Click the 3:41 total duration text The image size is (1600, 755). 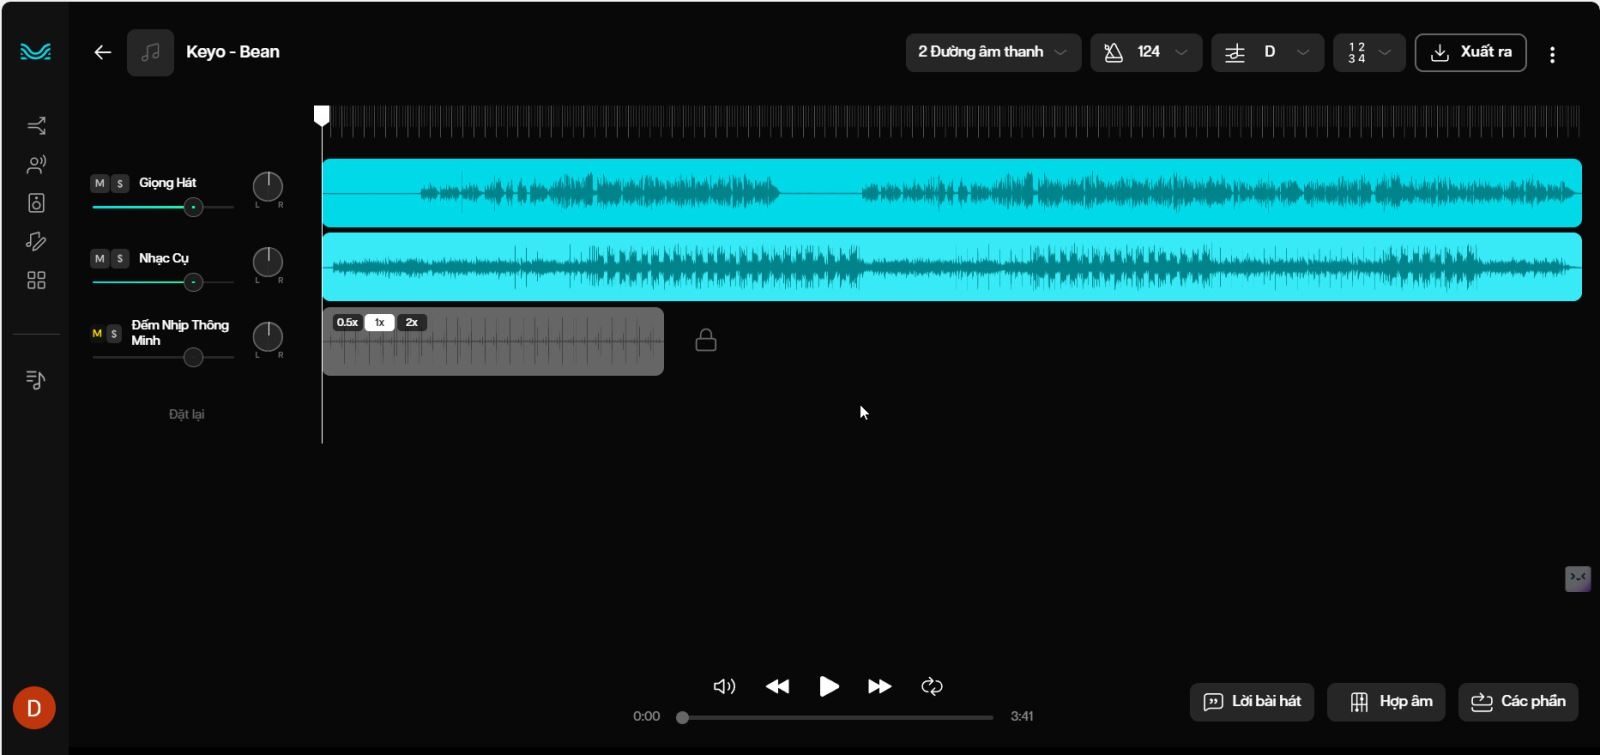pos(1022,717)
